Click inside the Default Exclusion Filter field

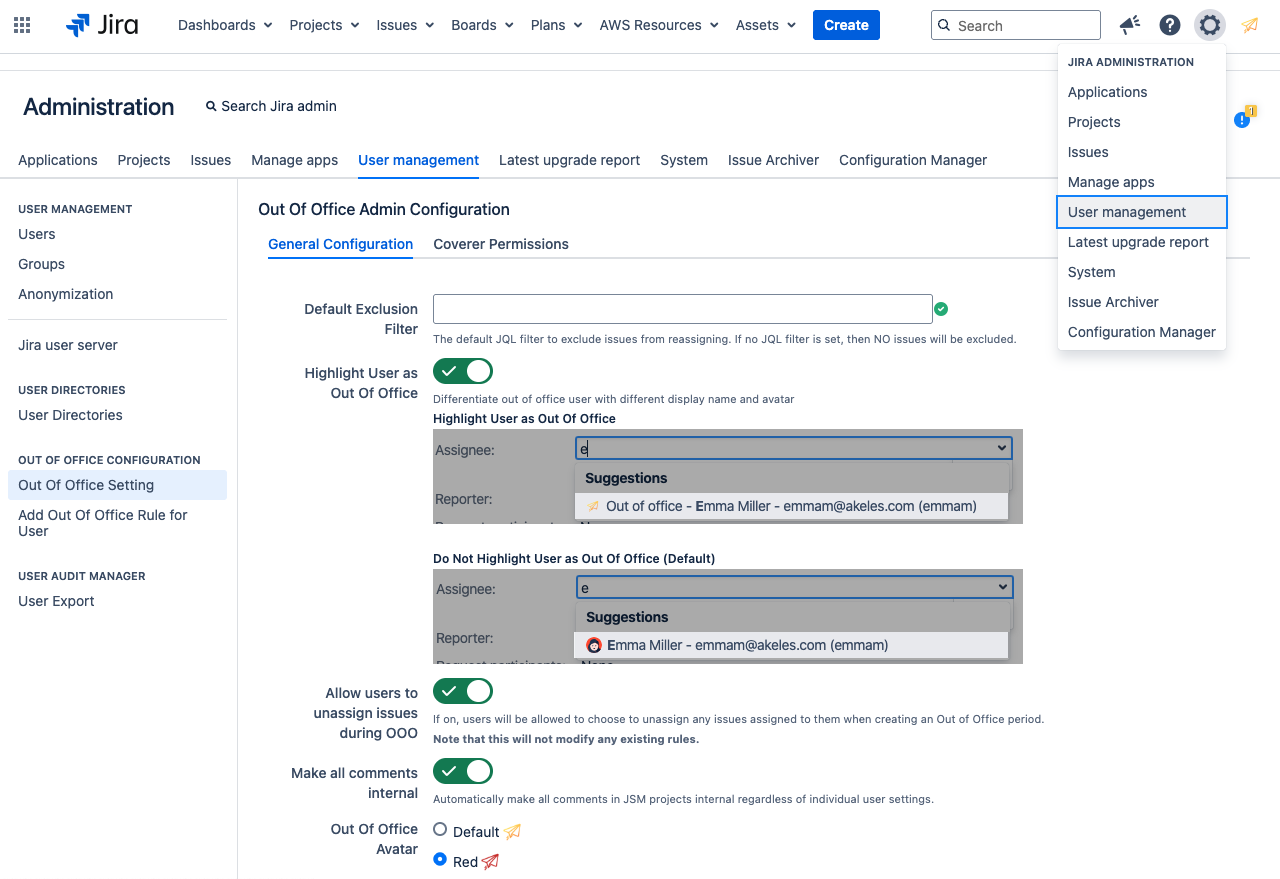pos(683,309)
